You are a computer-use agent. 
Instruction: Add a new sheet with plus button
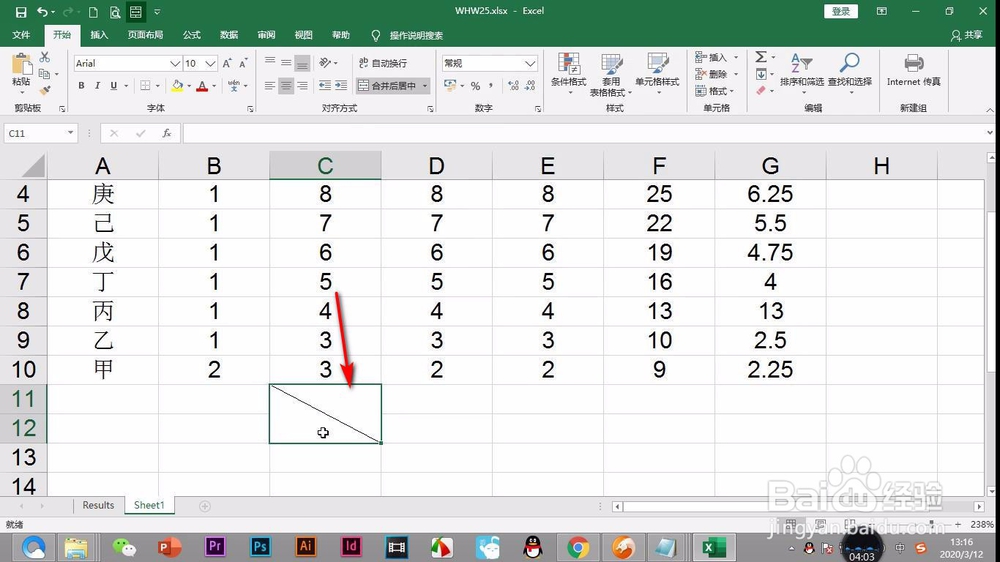coord(205,506)
